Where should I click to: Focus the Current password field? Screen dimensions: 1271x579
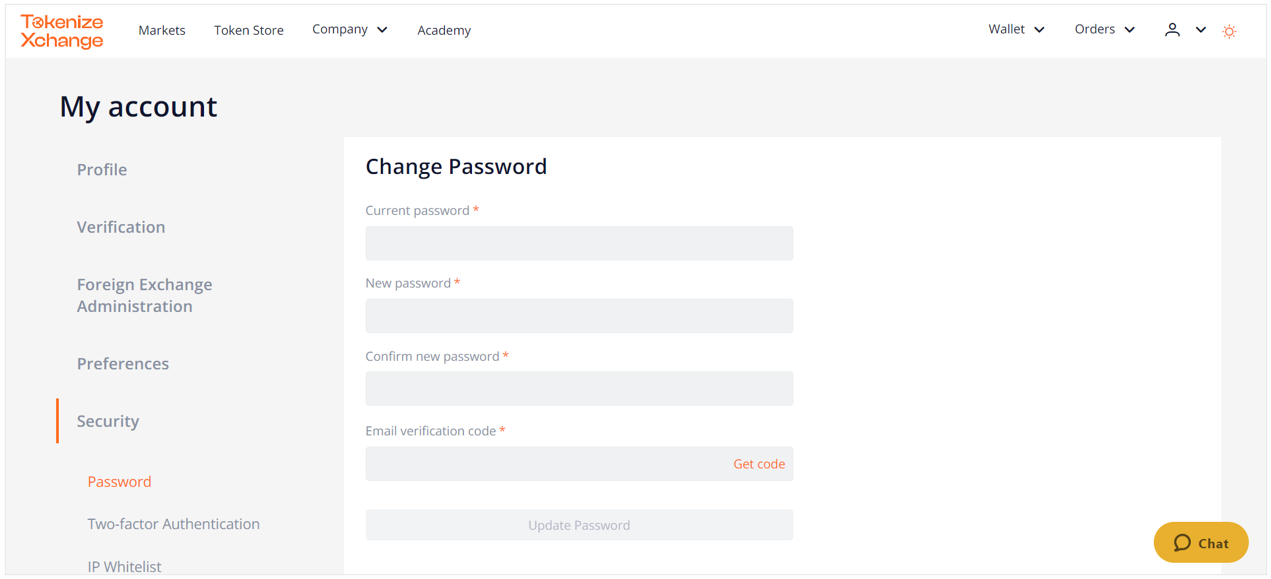pos(579,243)
